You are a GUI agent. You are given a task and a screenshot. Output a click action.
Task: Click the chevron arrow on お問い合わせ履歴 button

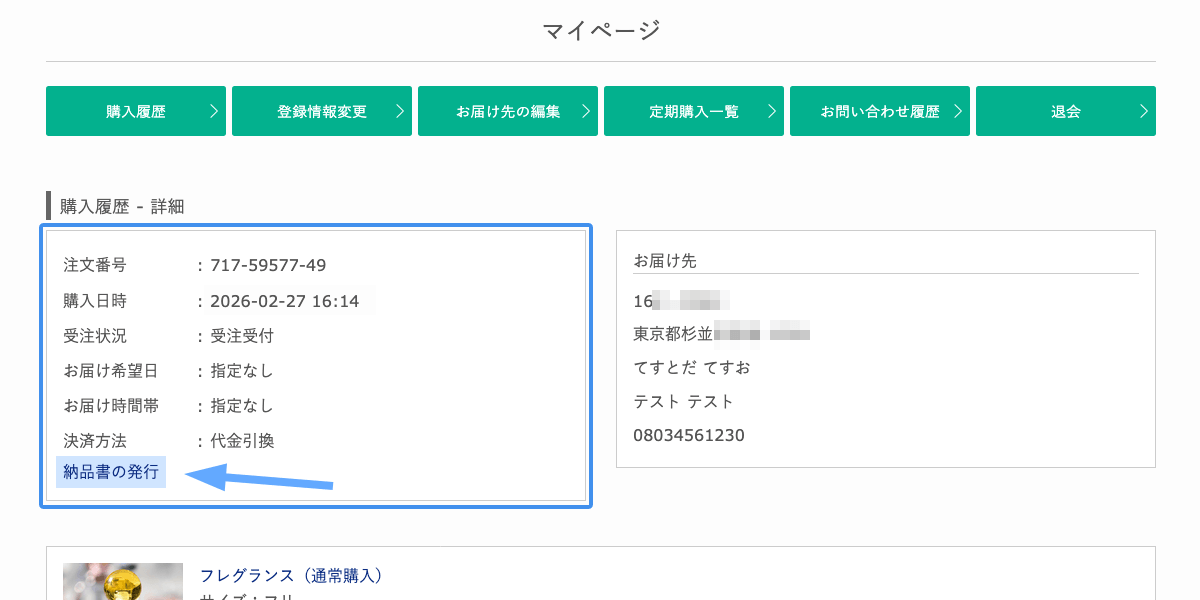point(957,111)
